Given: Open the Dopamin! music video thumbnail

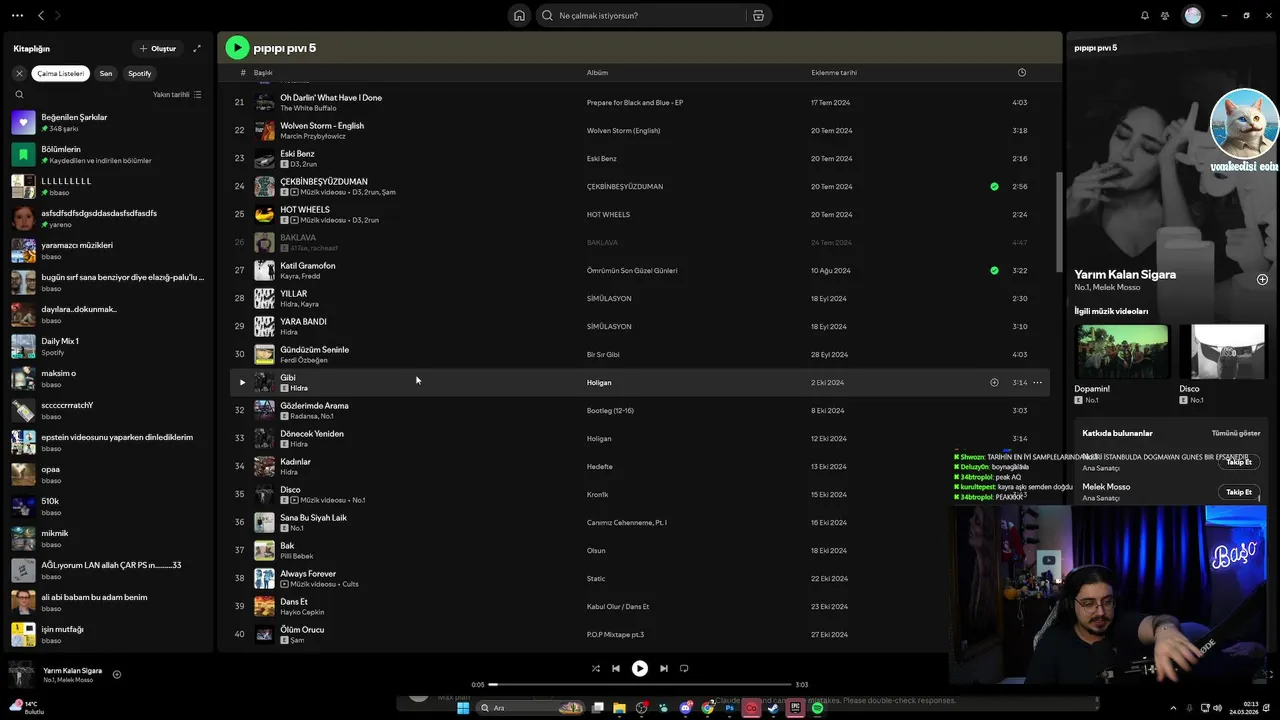Looking at the screenshot, I should (x=1121, y=351).
